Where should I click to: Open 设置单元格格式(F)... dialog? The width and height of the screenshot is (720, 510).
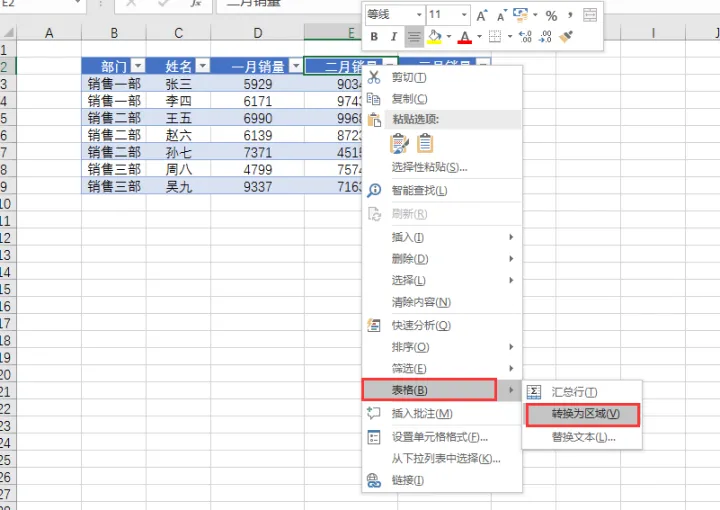(442, 437)
